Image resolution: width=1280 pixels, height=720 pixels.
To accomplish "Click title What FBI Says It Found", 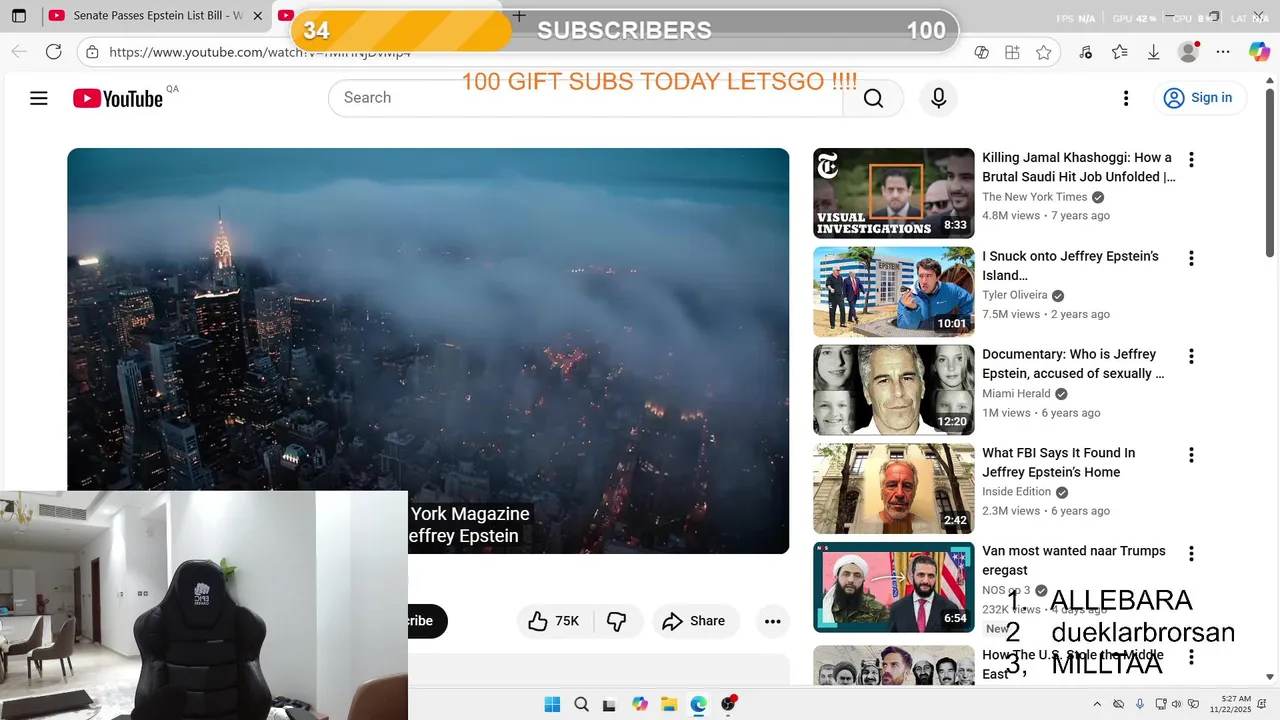I will (1058, 463).
